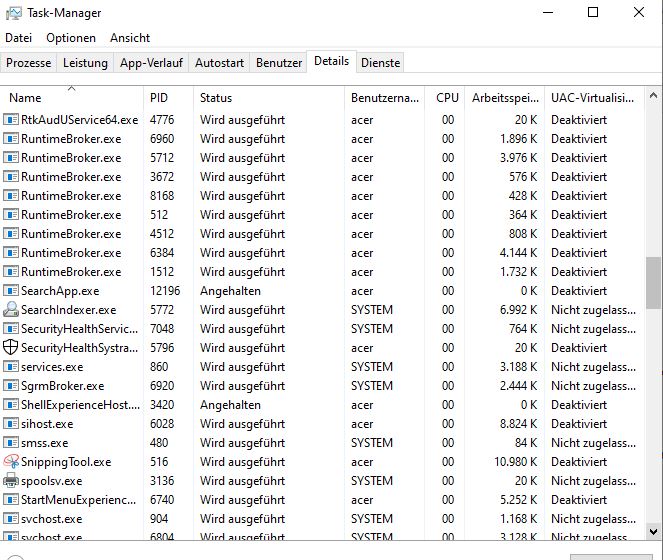Sort by the Name column header
This screenshot has width=663, height=560.
pos(72,98)
